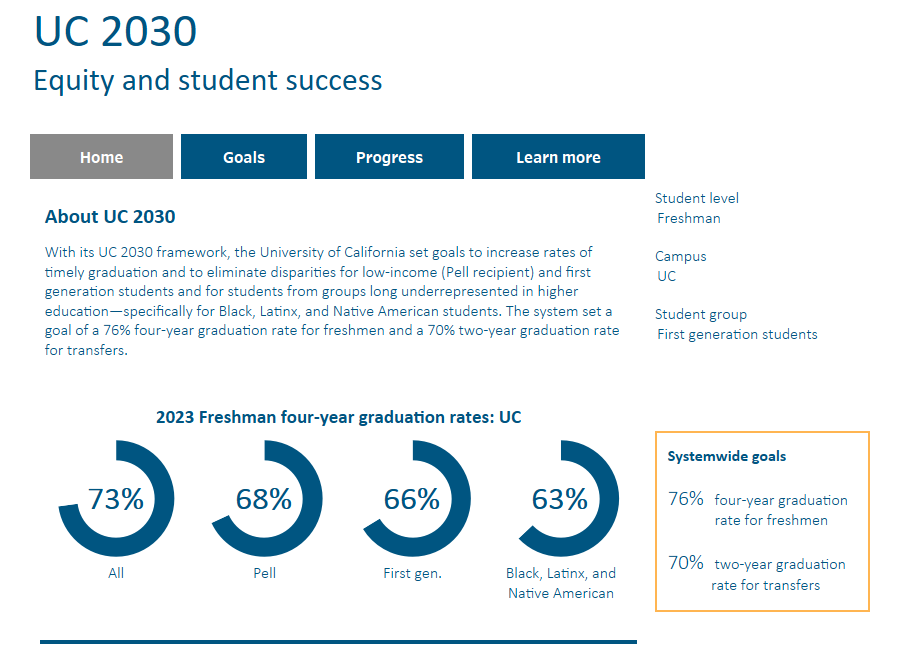
Task: Click the Pell chart label
Action: click(x=264, y=573)
